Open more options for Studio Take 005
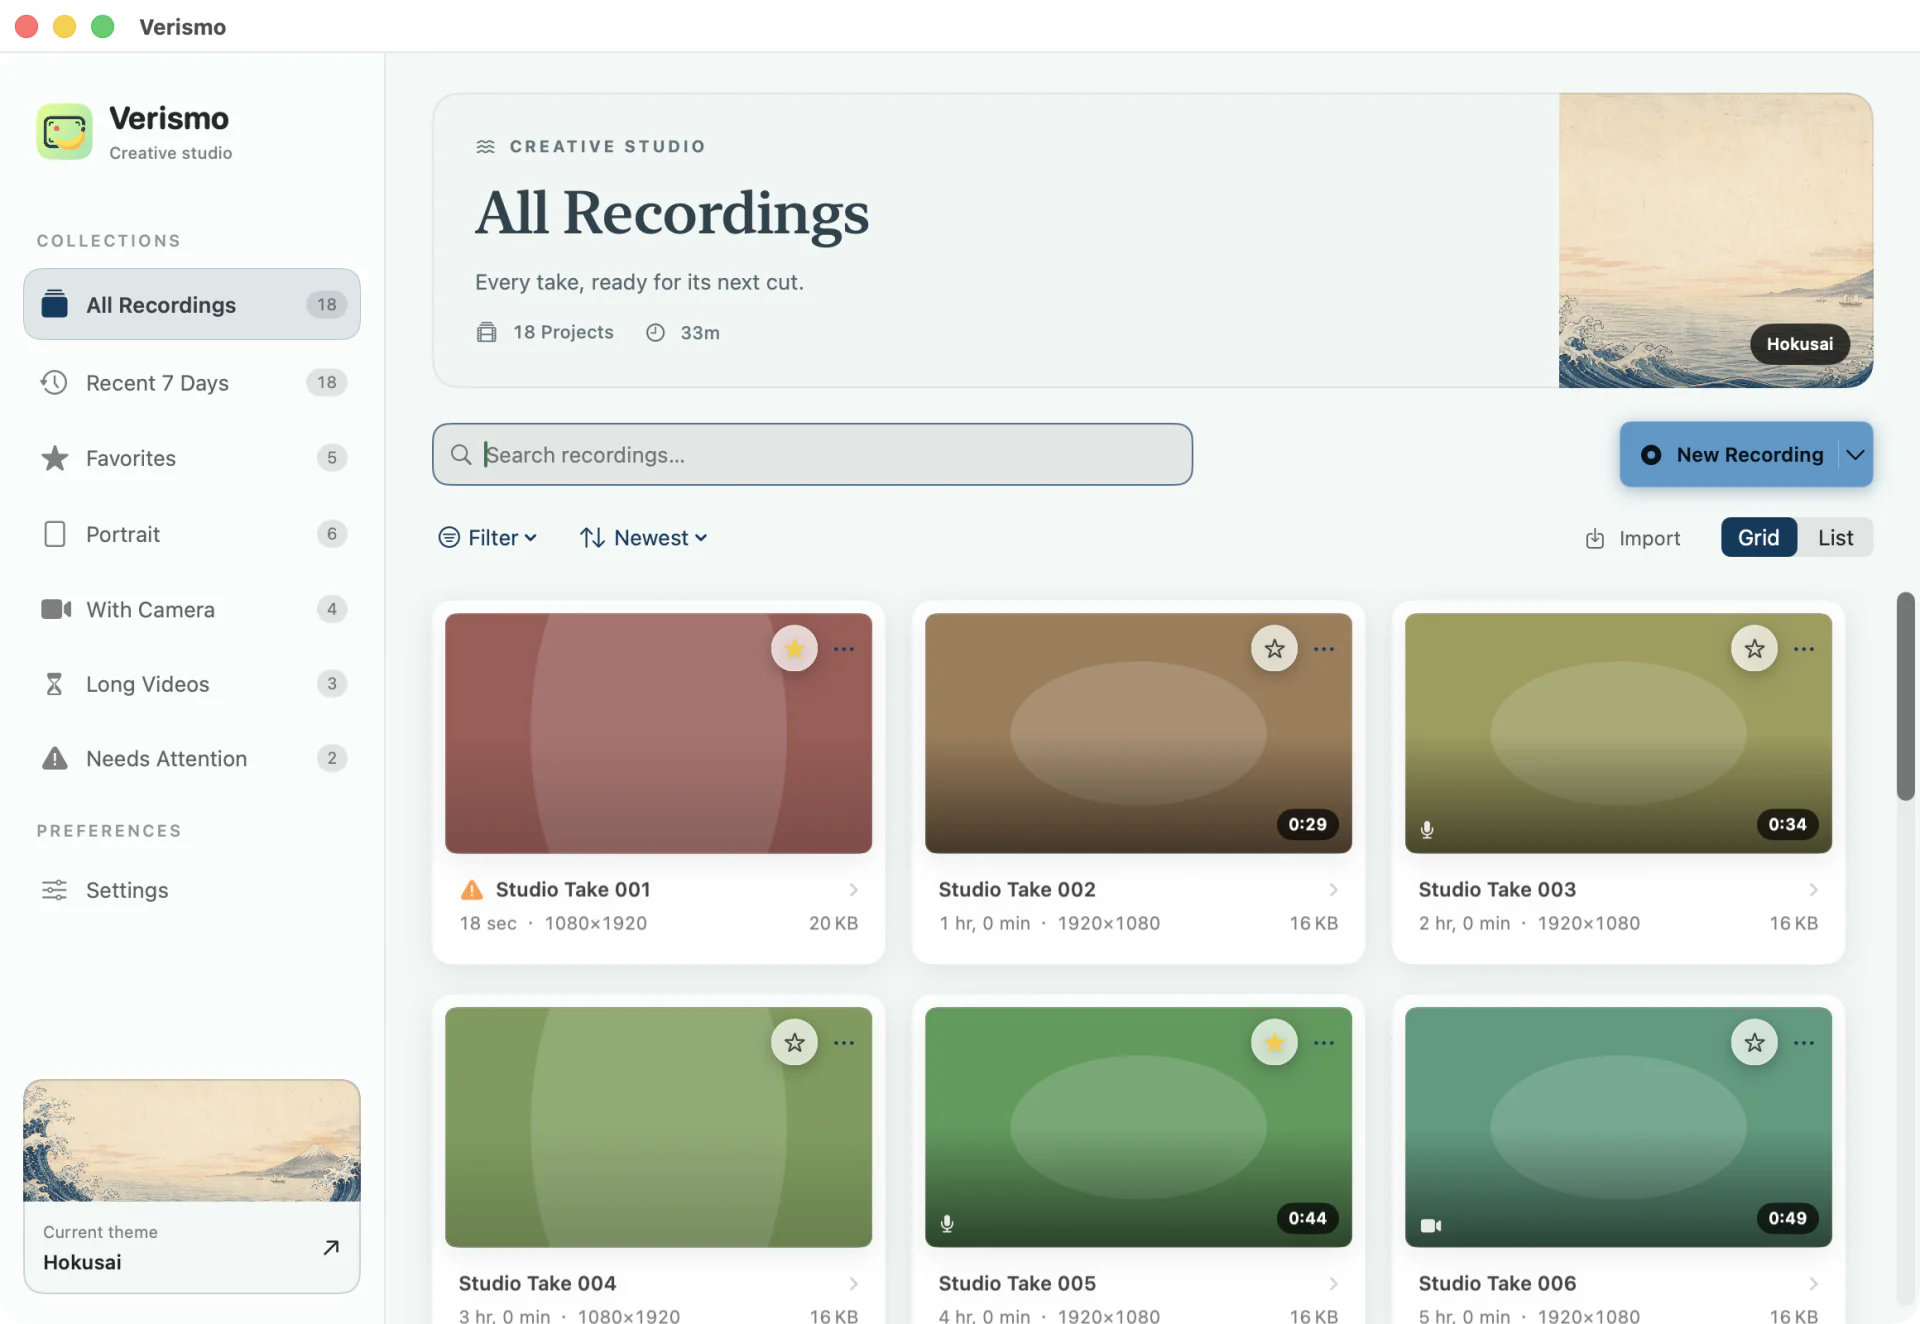 pyautogui.click(x=1324, y=1043)
